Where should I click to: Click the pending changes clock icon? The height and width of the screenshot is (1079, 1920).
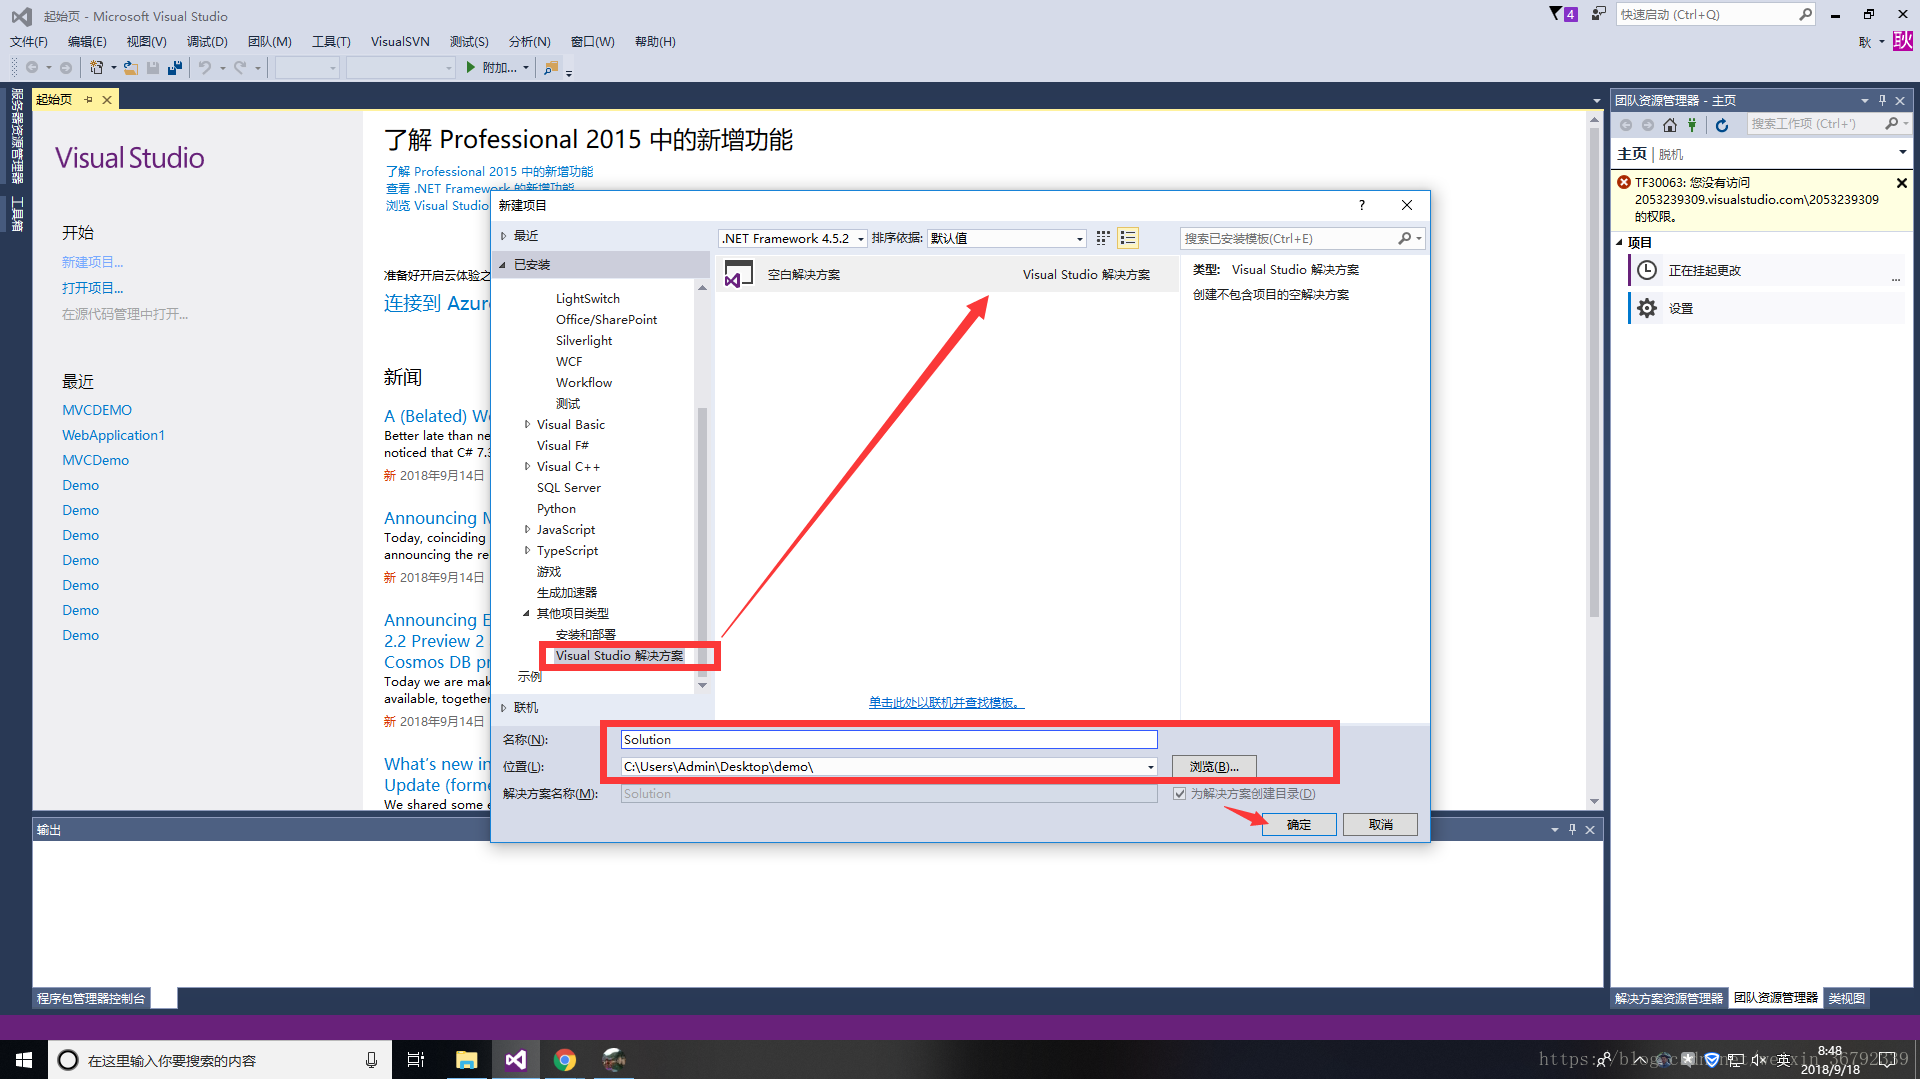tap(1647, 270)
